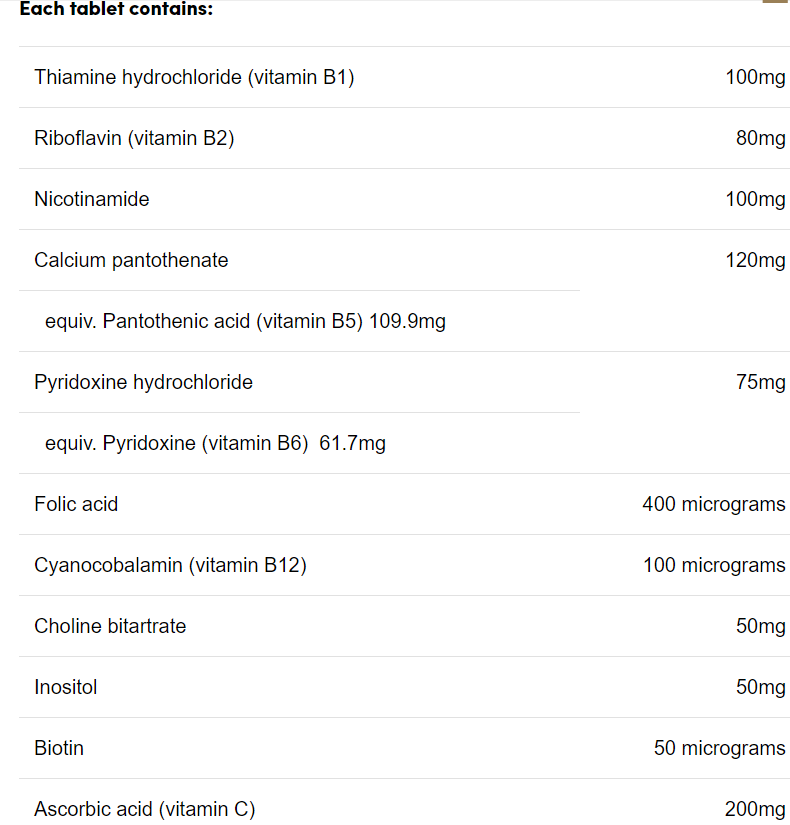The height and width of the screenshot is (825, 790).
Task: Click the 50 micrograms amount for Biotin
Action: point(719,749)
